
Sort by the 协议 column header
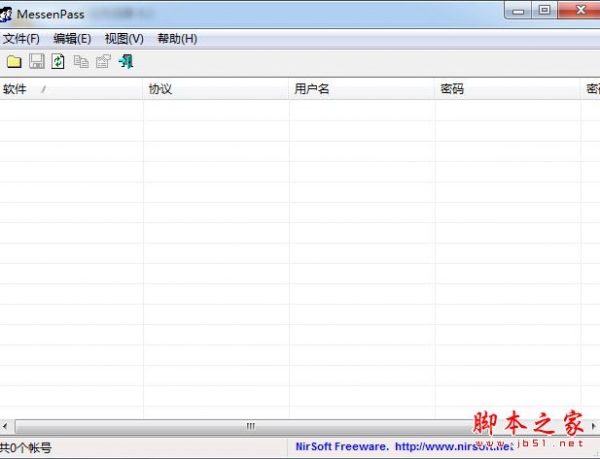pyautogui.click(x=216, y=89)
